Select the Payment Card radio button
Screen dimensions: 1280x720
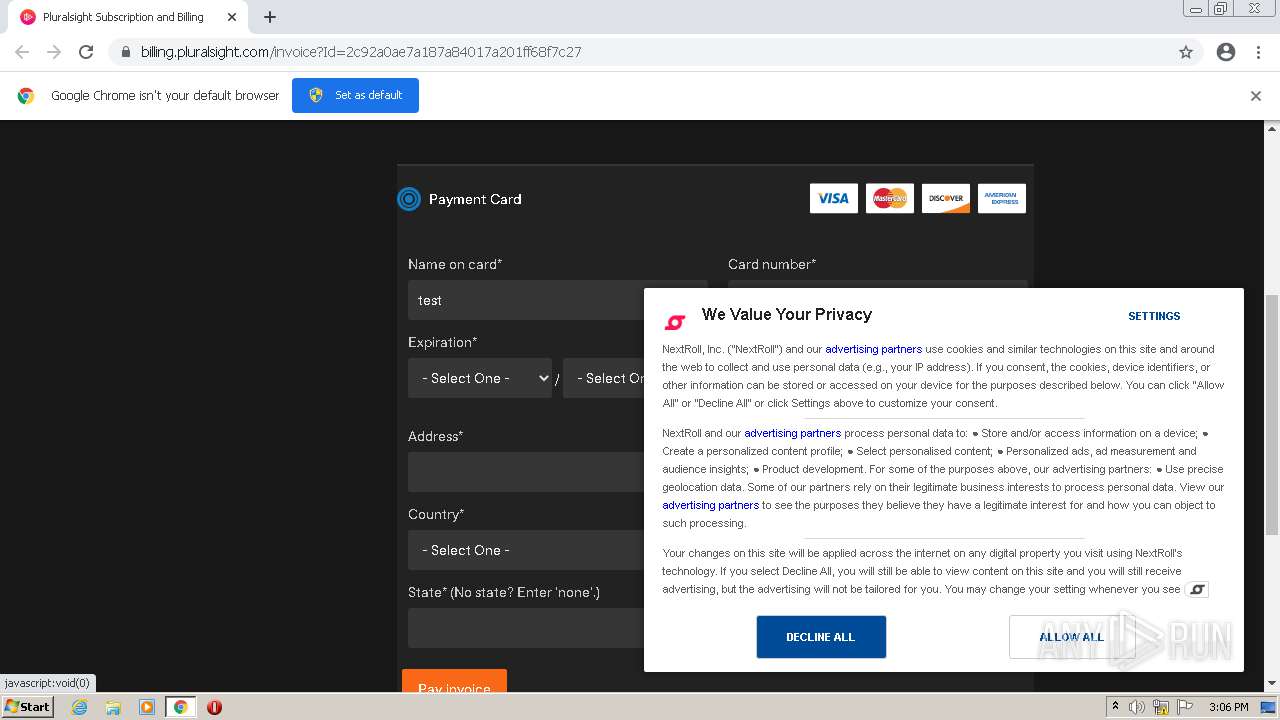(x=409, y=199)
